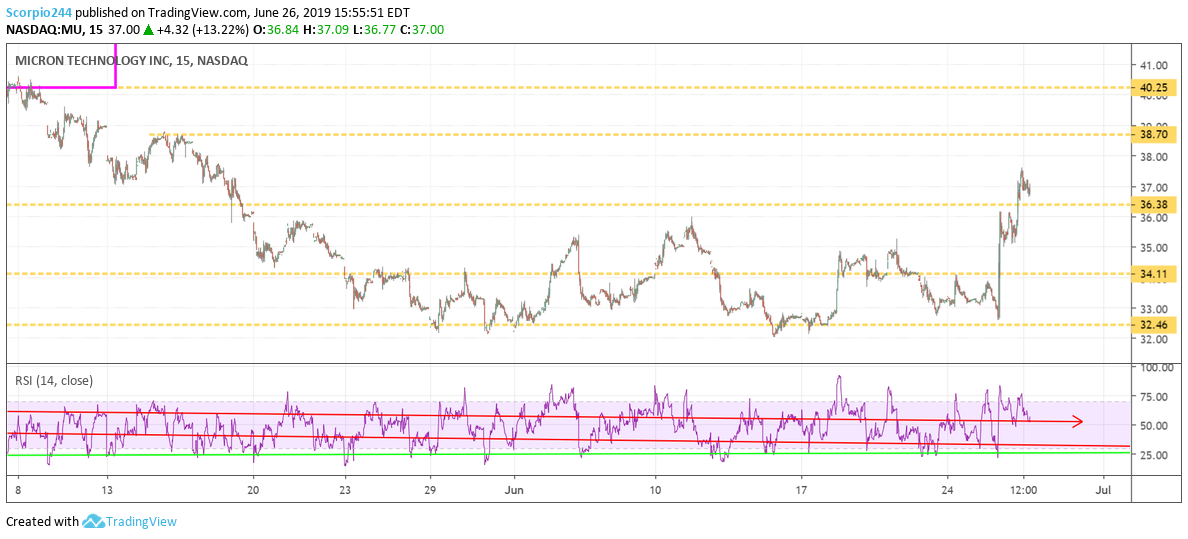Click the Scorpio244 author name
Image resolution: width=1188 pixels, height=539 pixels.
coord(39,14)
